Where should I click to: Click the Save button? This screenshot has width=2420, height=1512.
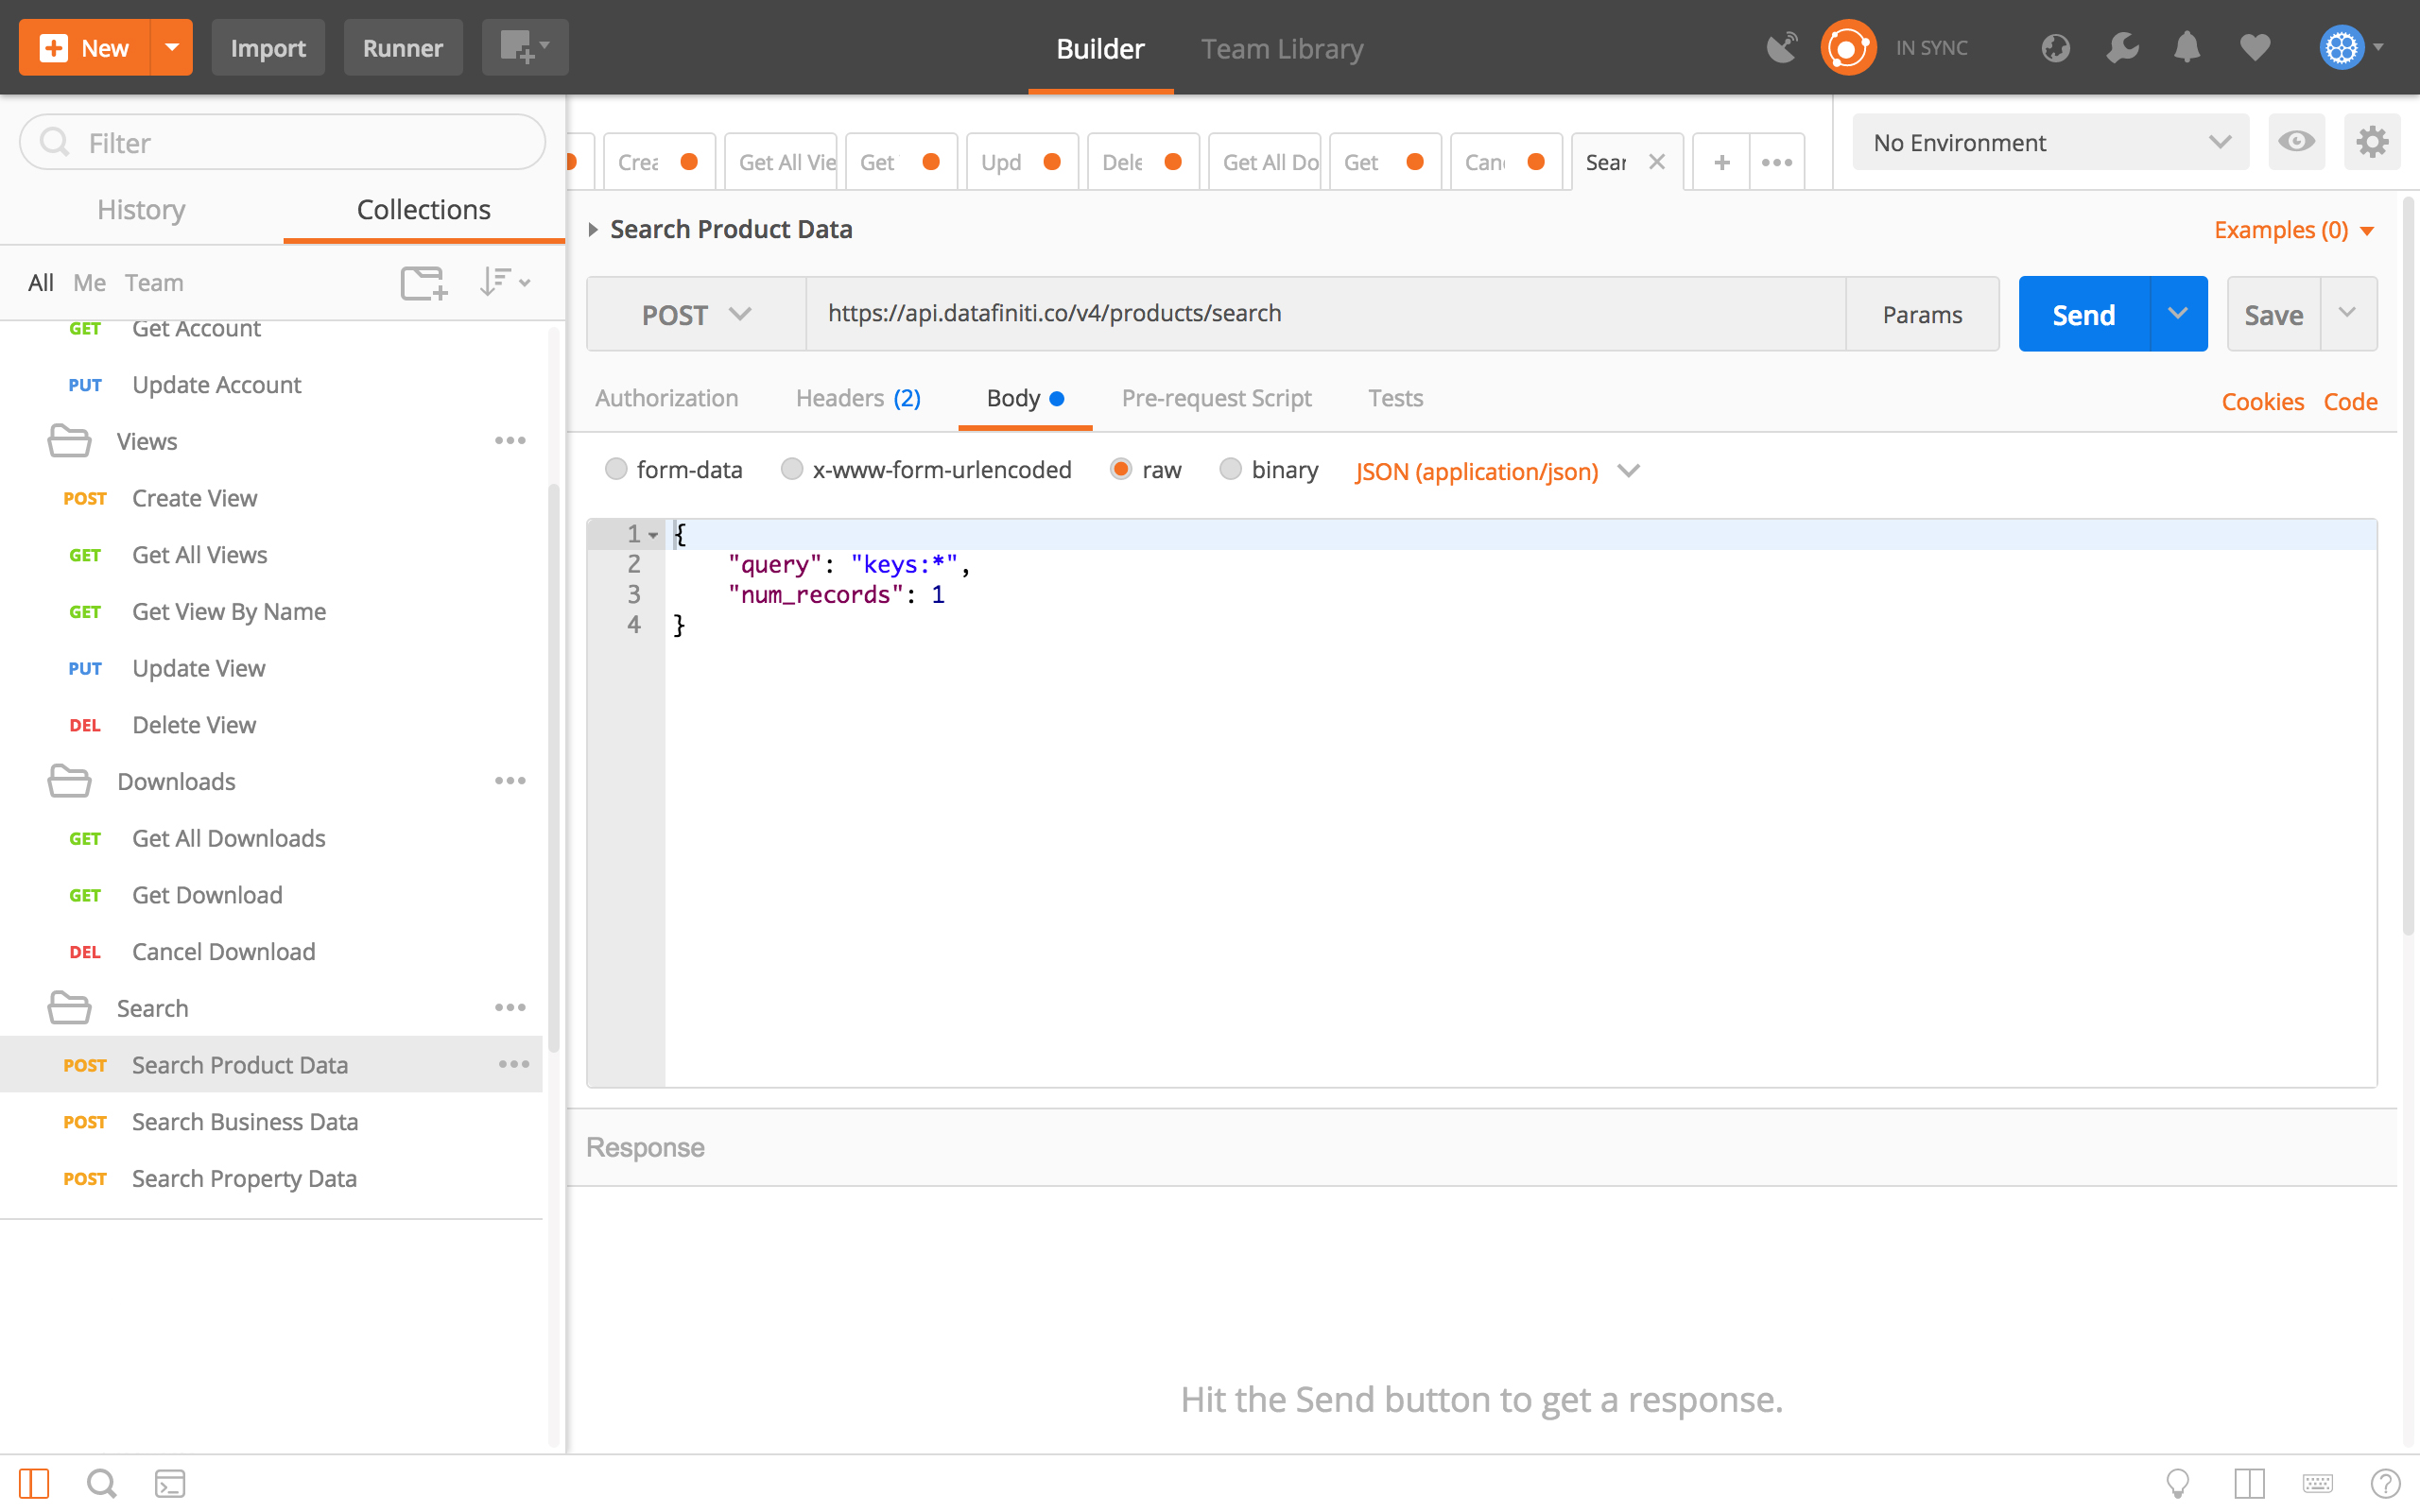(x=2273, y=314)
